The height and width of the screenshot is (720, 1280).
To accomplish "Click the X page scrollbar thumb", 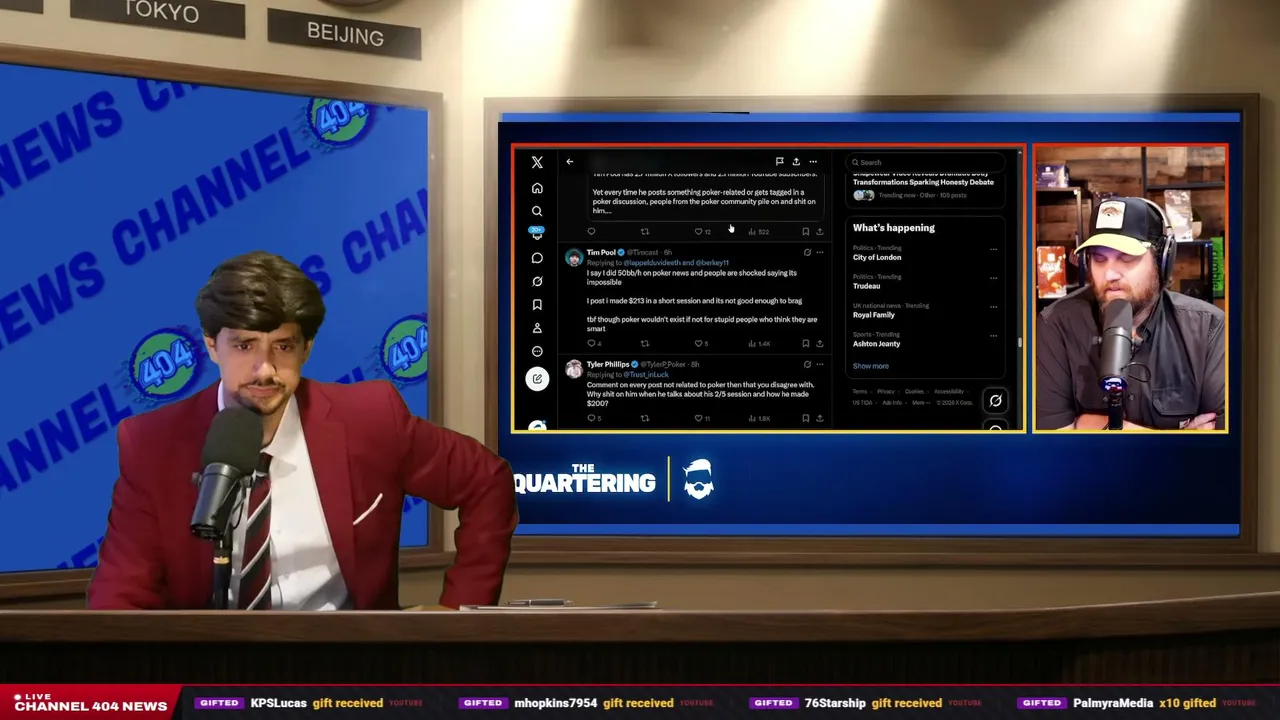I will [x=1020, y=343].
